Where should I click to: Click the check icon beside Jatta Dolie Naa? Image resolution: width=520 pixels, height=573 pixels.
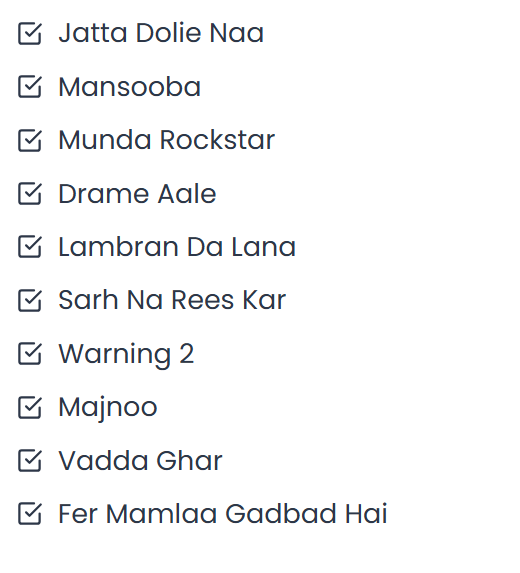(30, 34)
